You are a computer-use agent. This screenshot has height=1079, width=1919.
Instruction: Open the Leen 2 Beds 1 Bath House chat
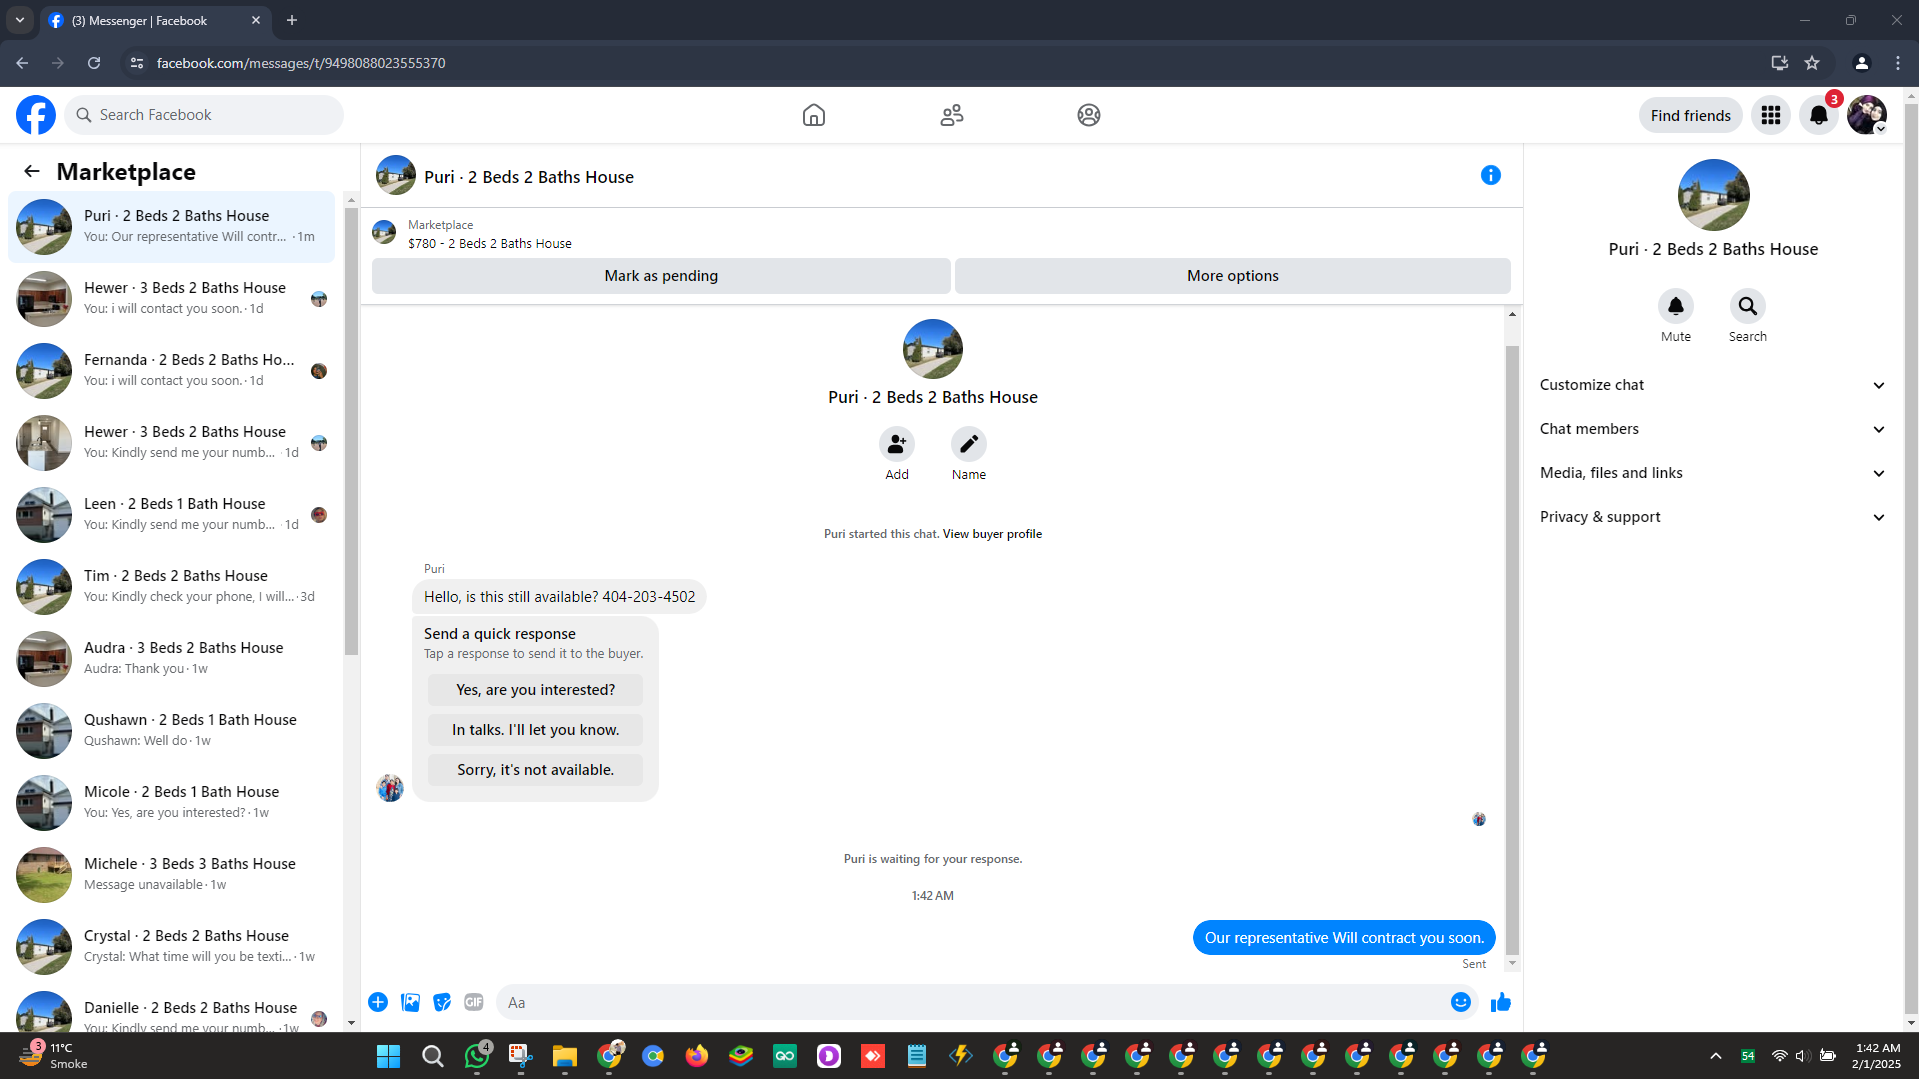(x=171, y=515)
